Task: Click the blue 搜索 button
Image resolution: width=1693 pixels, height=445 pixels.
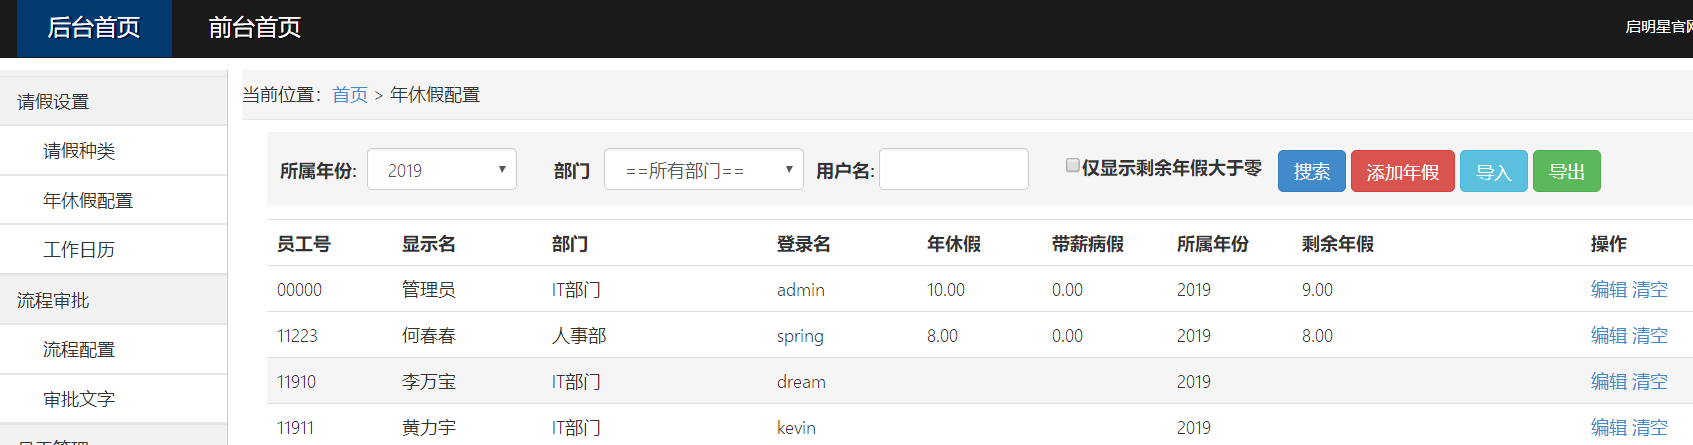Action: (1312, 171)
